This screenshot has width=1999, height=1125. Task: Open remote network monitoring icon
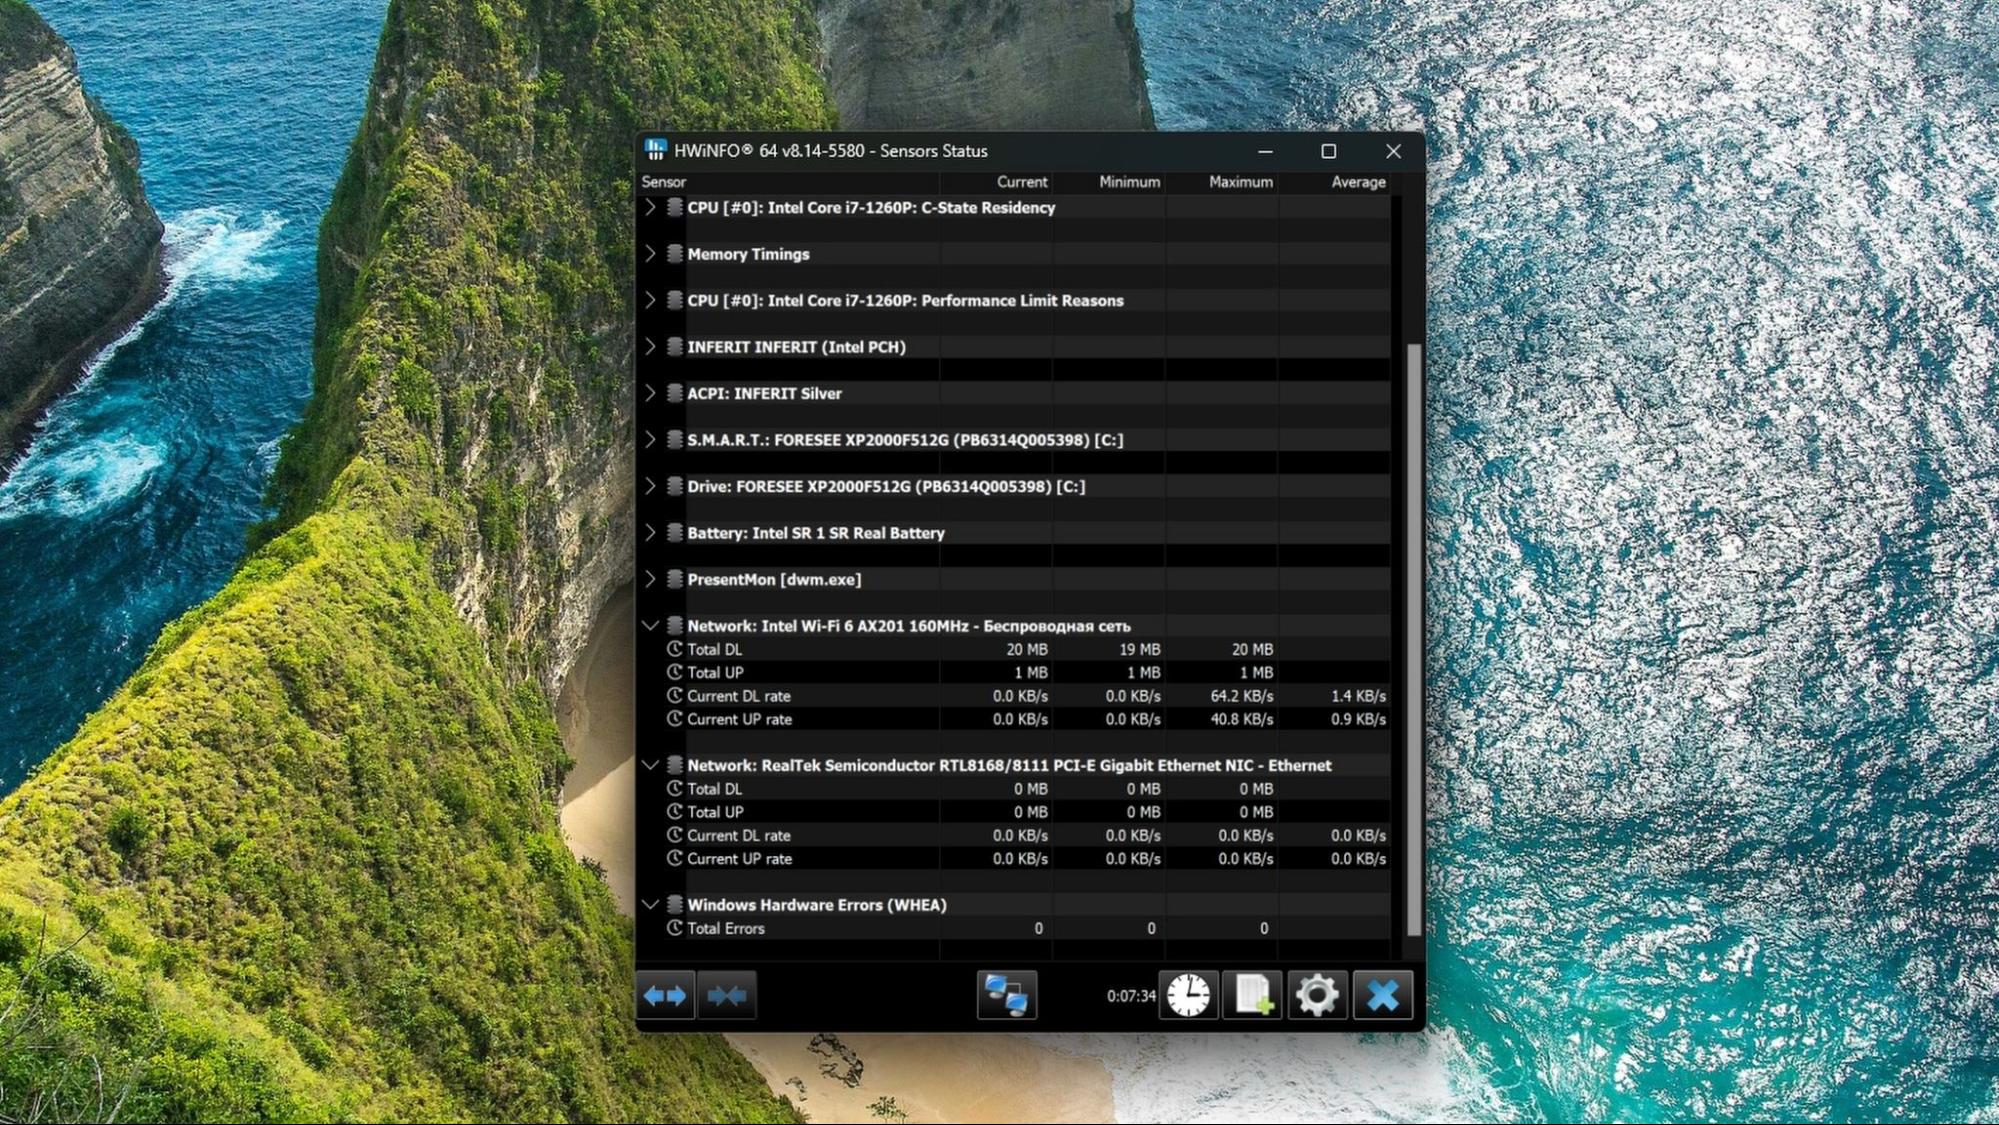point(1006,995)
